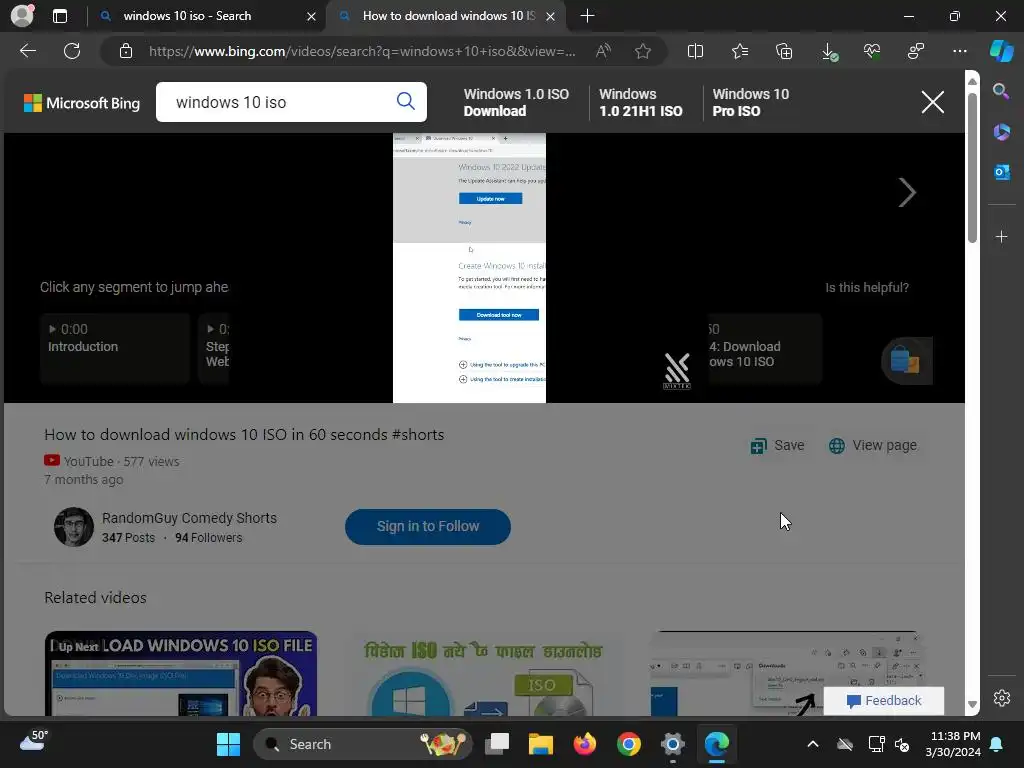Select 'Windows 1.0 ISO Download' suggestion
The image size is (1024, 768).
[516, 103]
